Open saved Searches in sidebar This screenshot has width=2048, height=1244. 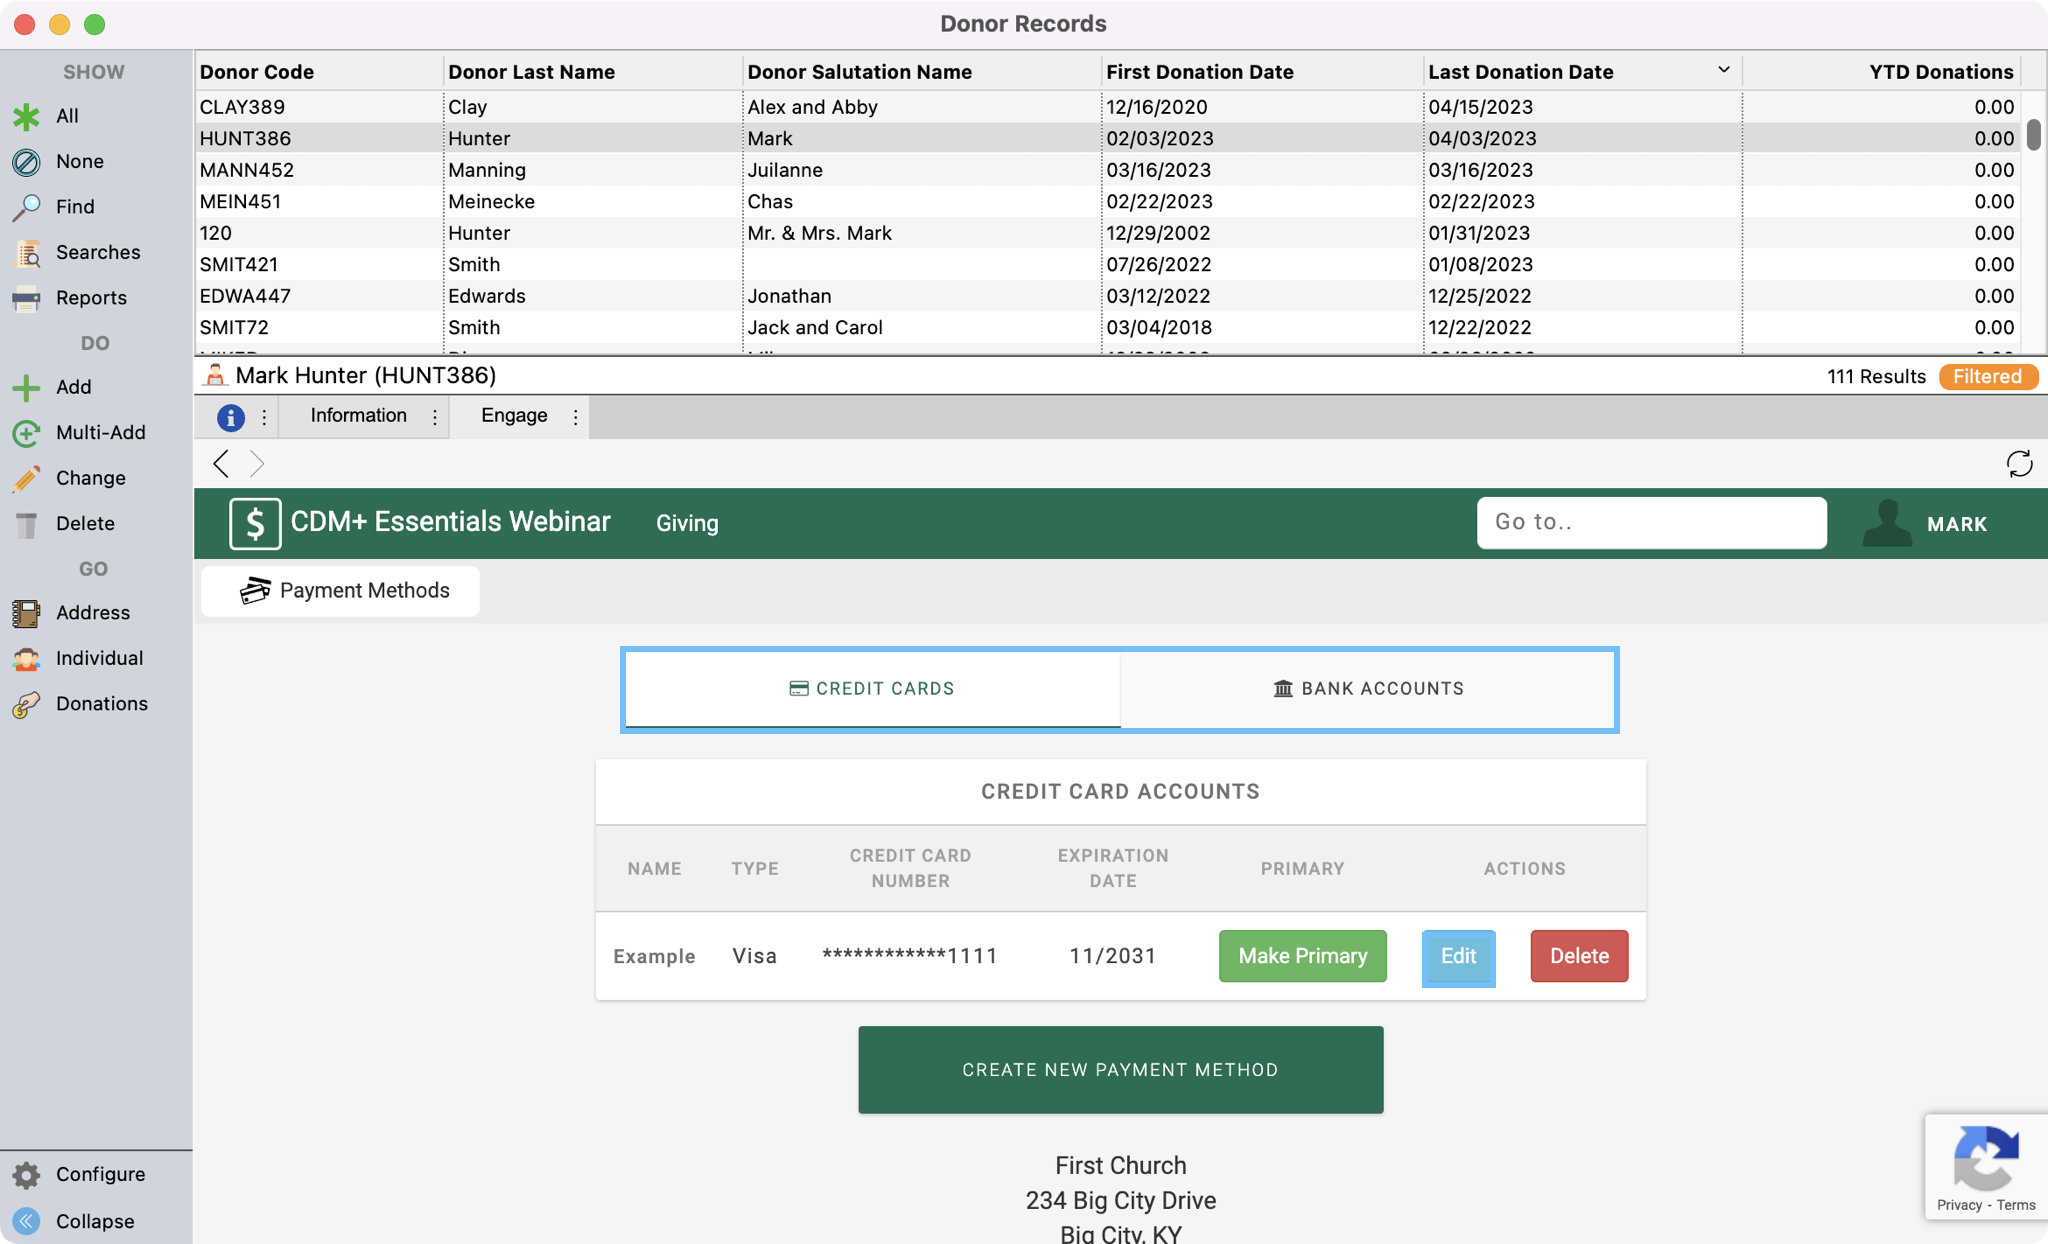(x=97, y=252)
